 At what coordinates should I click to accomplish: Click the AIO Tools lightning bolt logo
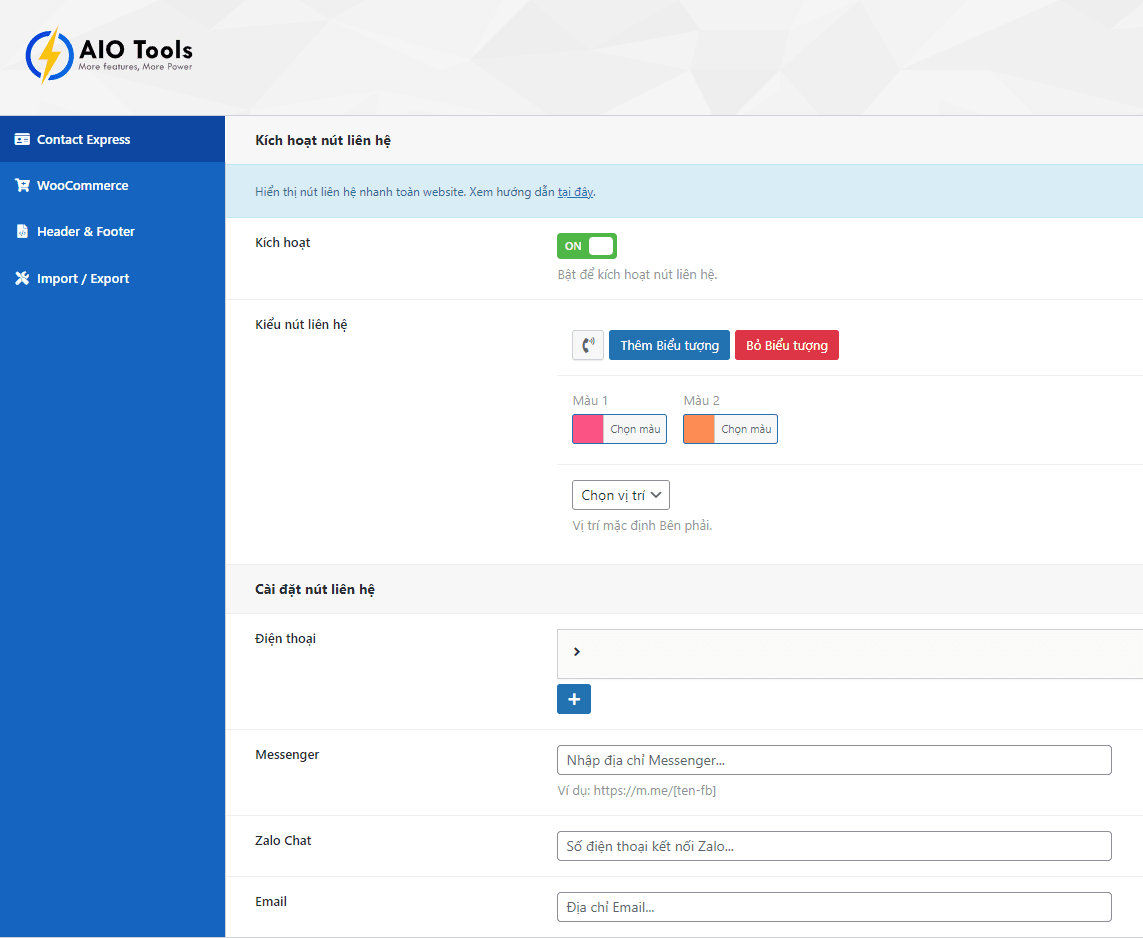click(x=47, y=56)
